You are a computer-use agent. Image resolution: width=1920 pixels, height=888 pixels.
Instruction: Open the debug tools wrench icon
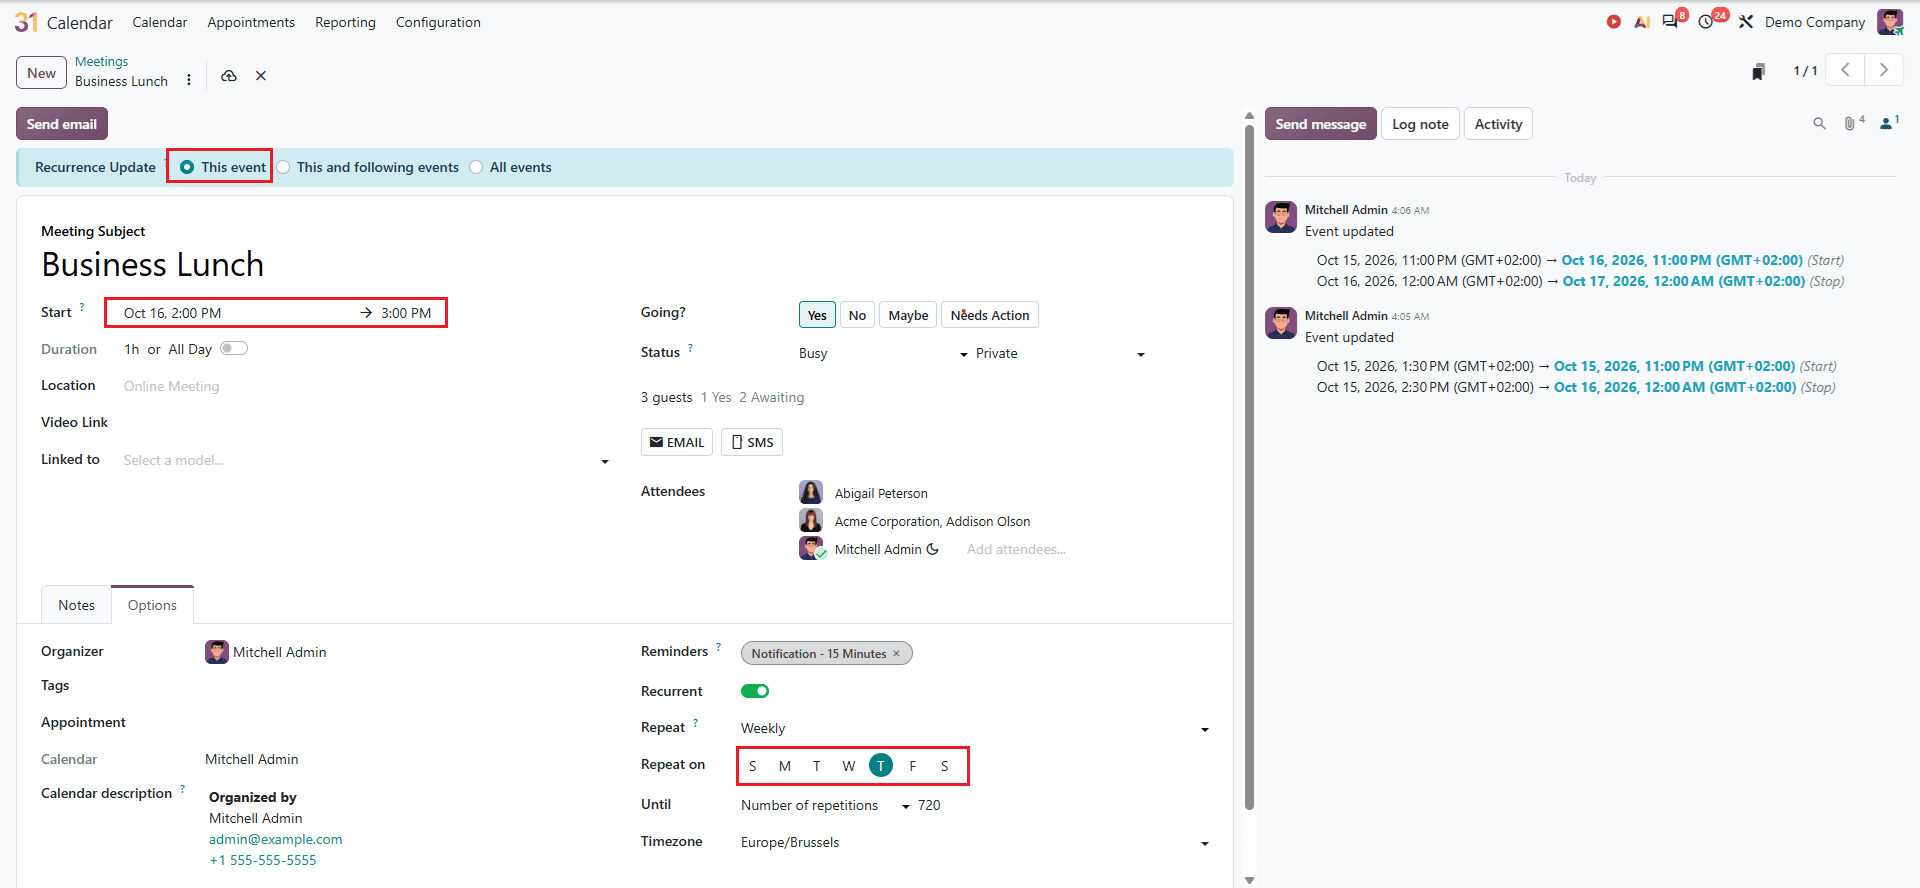tap(1746, 22)
